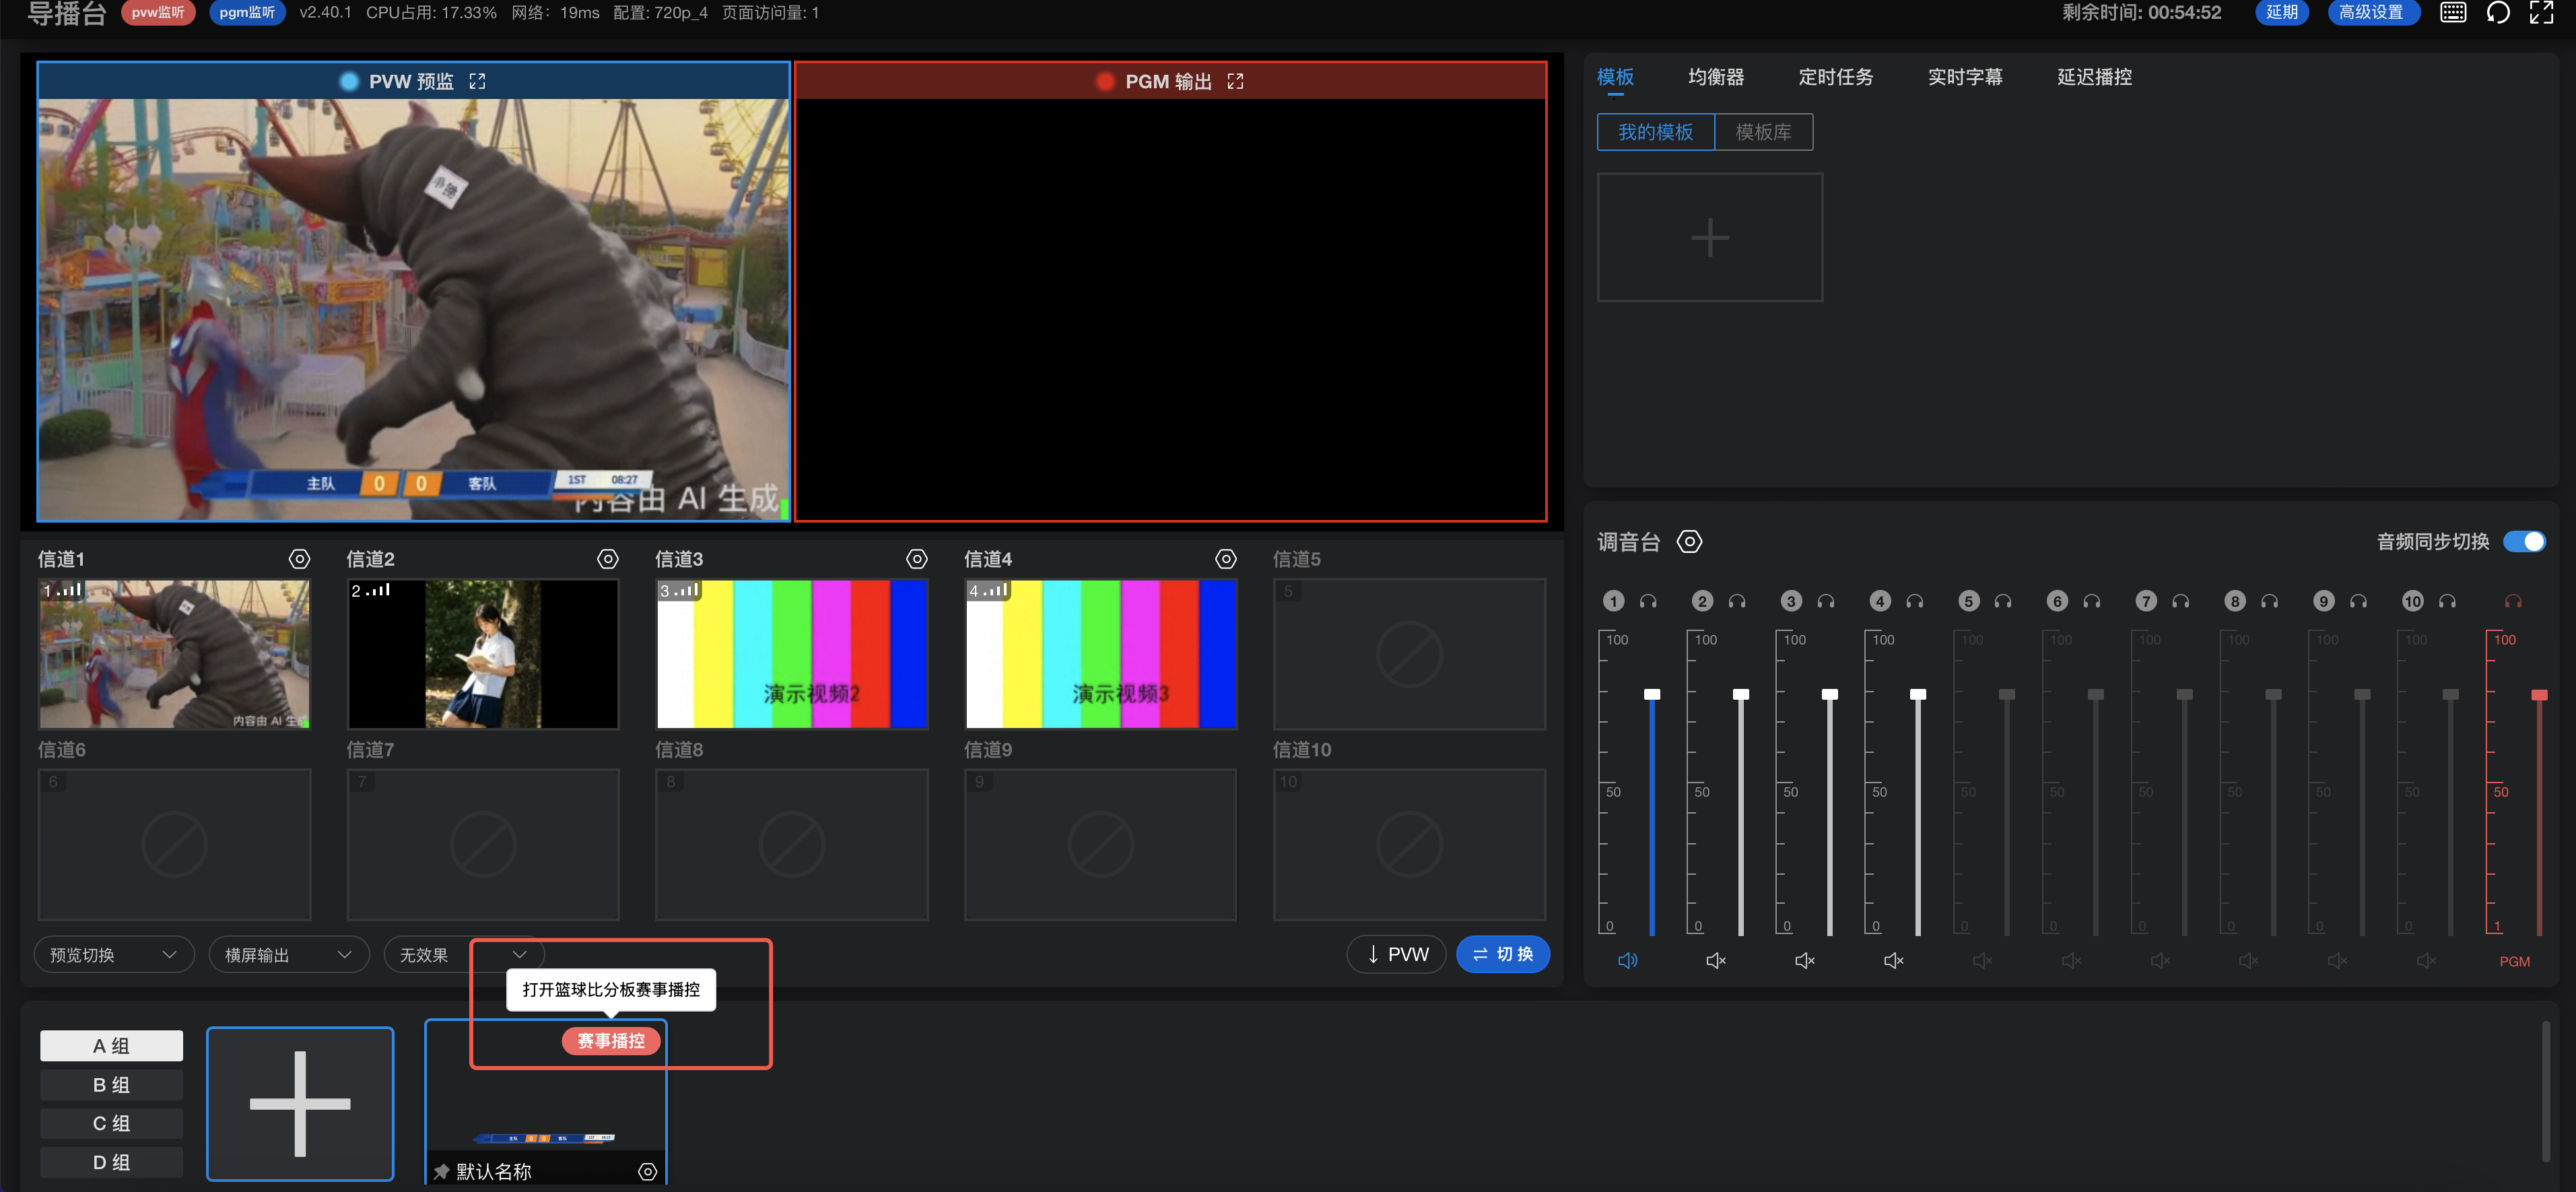Select the 我的模板 sub-tab
The height and width of the screenshot is (1192, 2576).
(x=1656, y=132)
